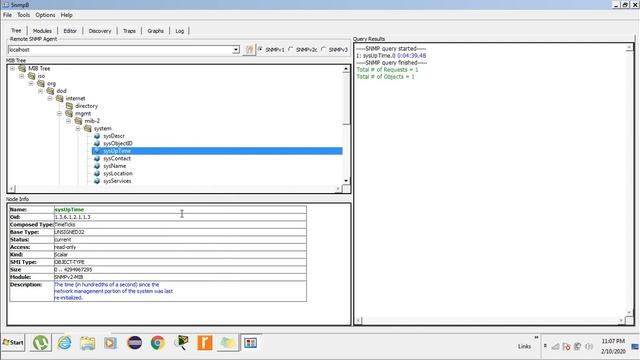This screenshot has height=360, width=640.
Task: Select the SNMPv1 radio button
Action: click(x=260, y=49)
